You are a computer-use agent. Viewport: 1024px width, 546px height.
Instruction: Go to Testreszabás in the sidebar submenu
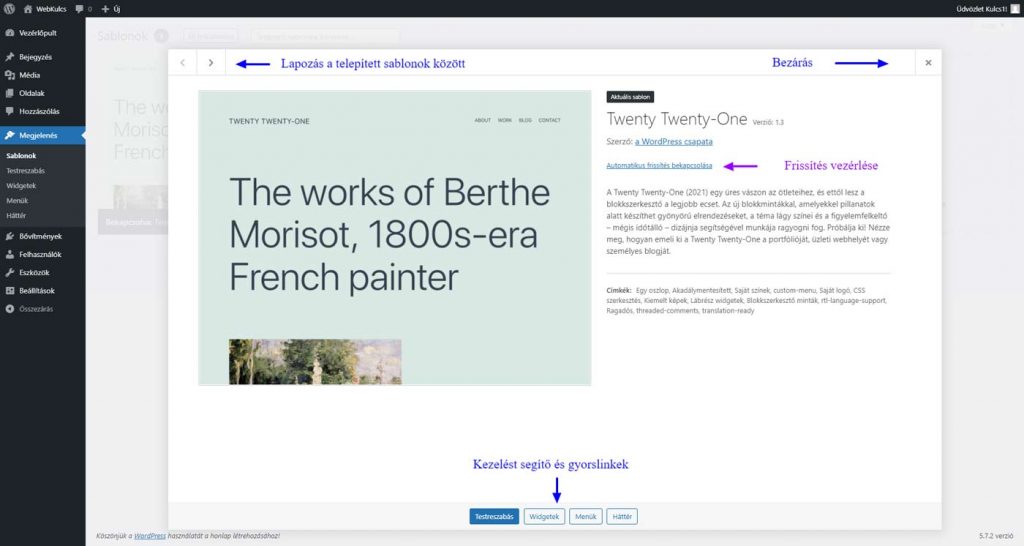pyautogui.click(x=25, y=170)
